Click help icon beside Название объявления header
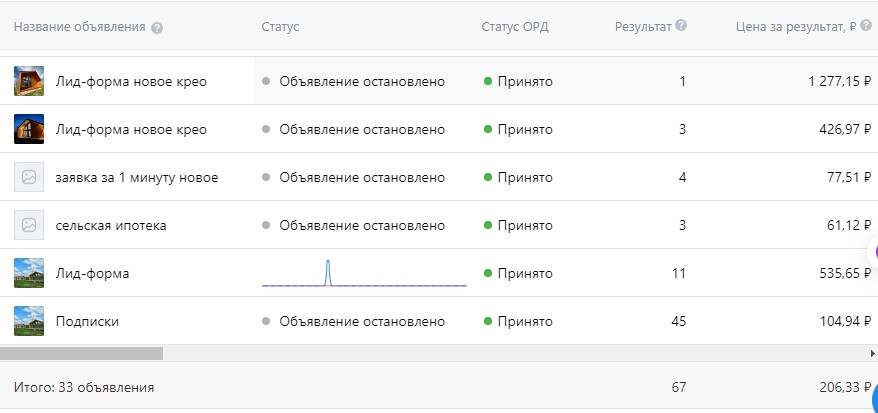878x413 pixels. [x=157, y=27]
